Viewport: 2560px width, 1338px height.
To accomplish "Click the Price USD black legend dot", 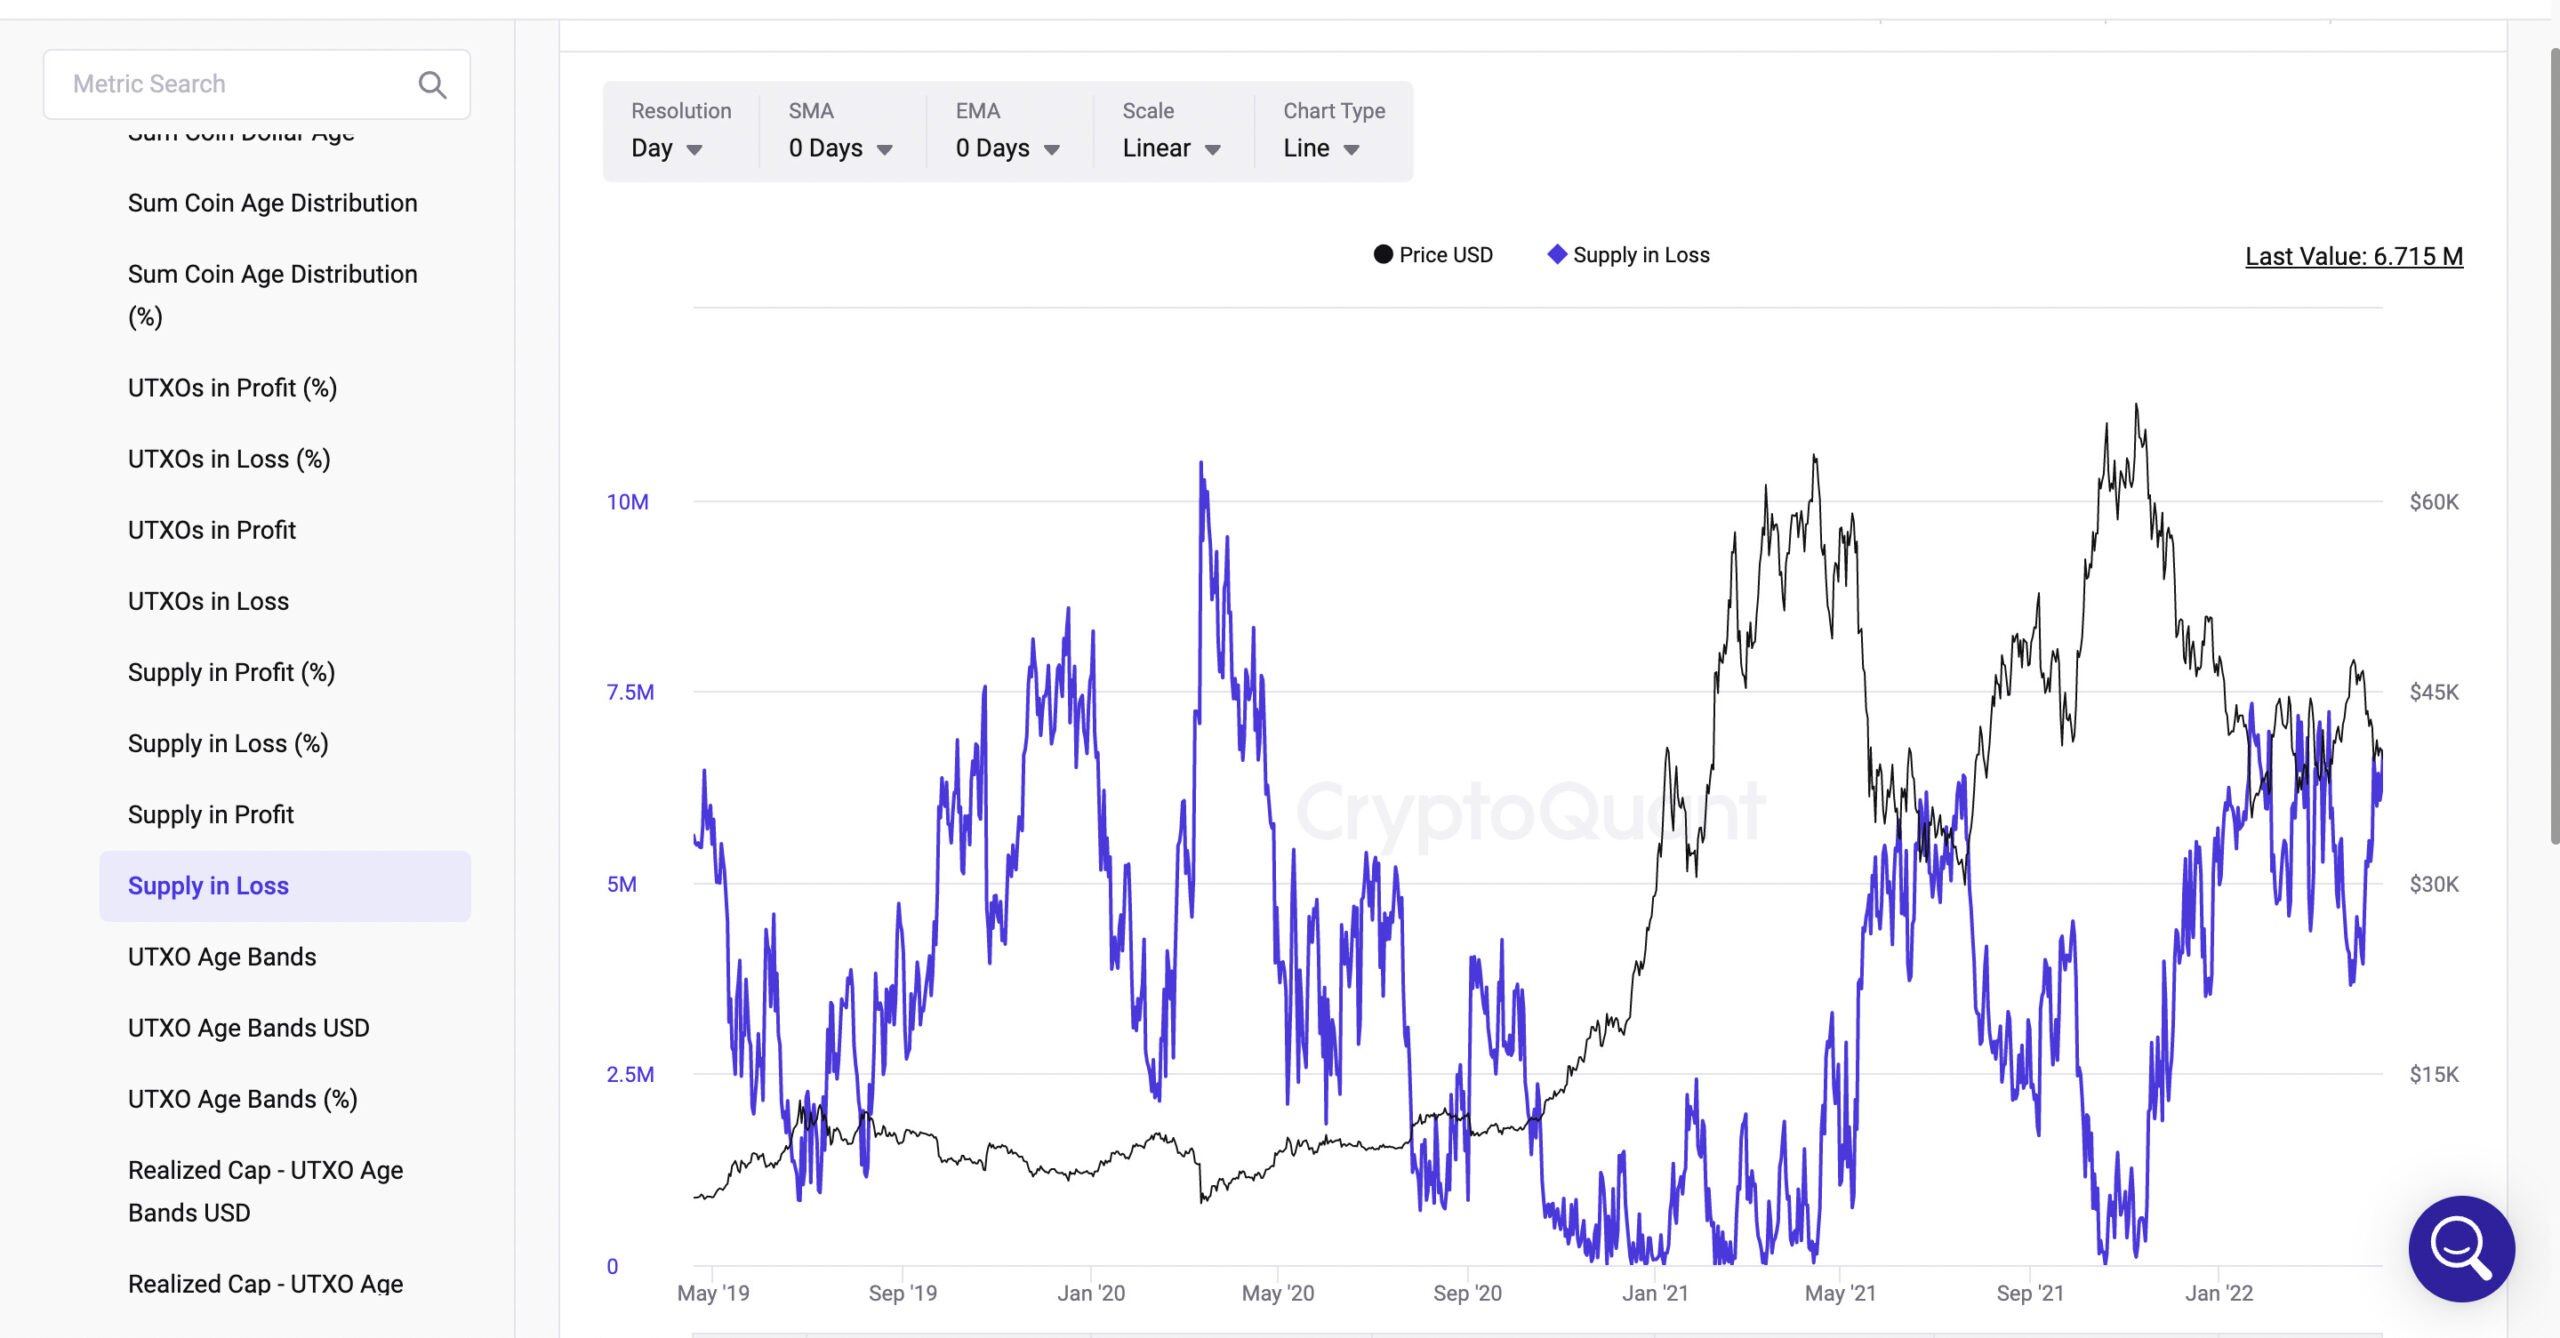I will click(x=1383, y=254).
